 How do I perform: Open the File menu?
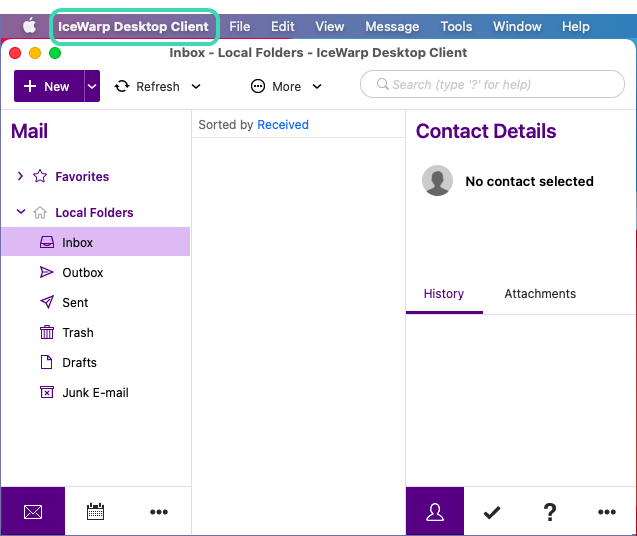tap(240, 26)
